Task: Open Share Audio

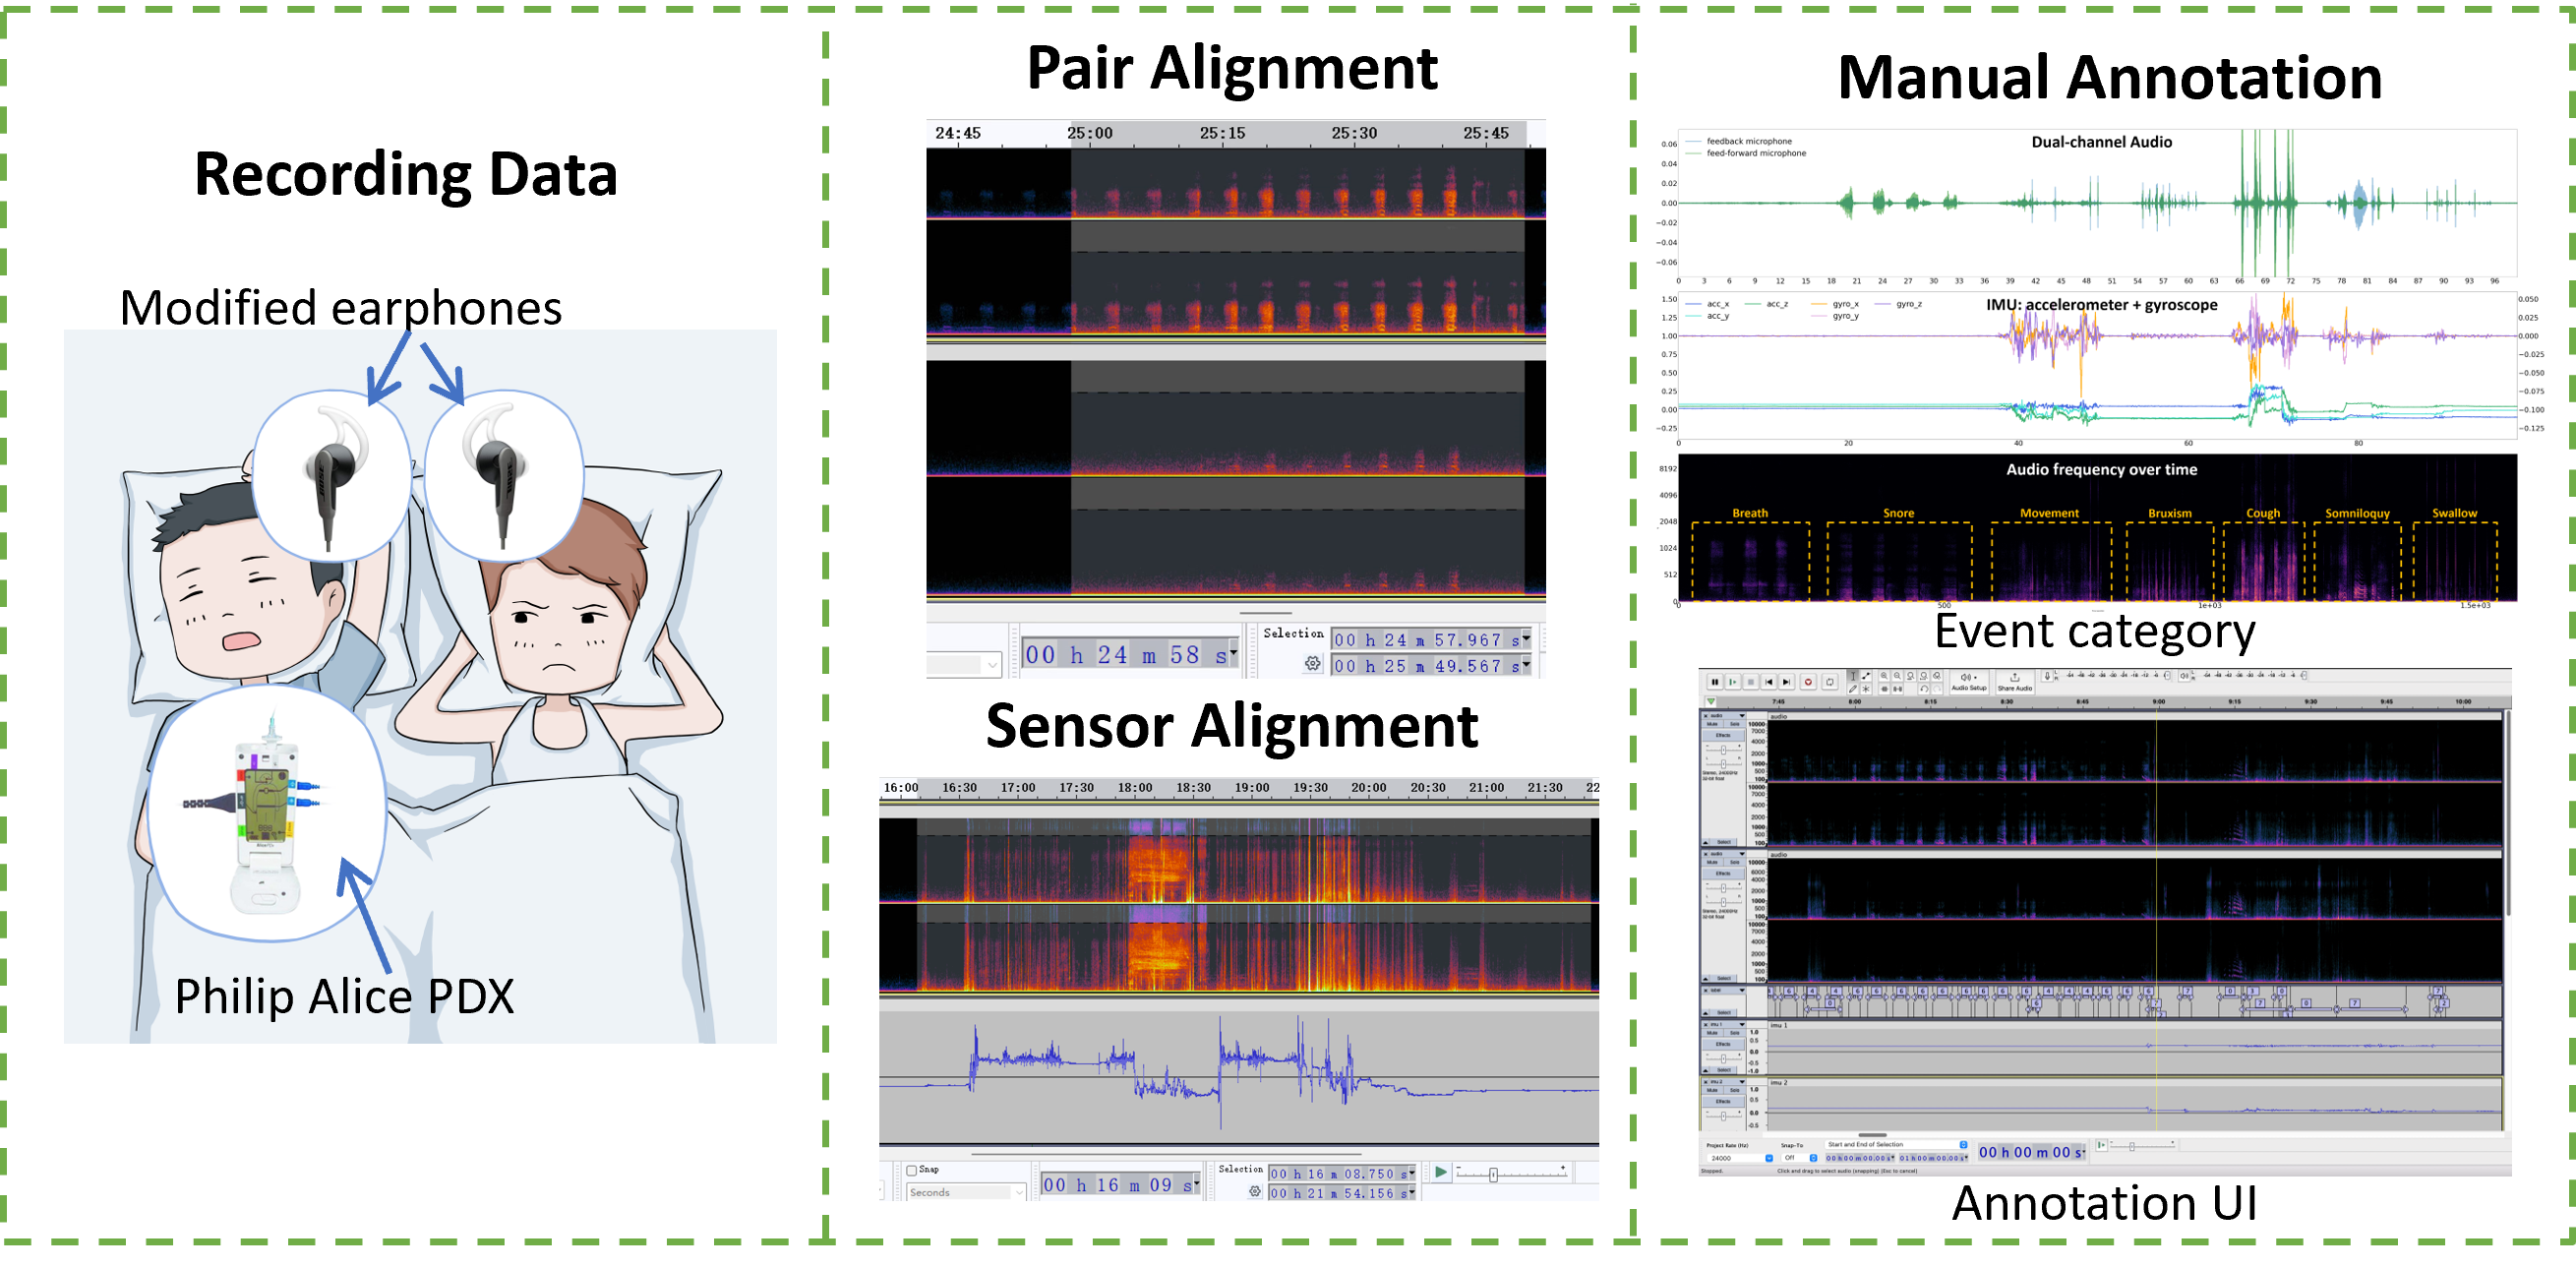Action: 2015,682
